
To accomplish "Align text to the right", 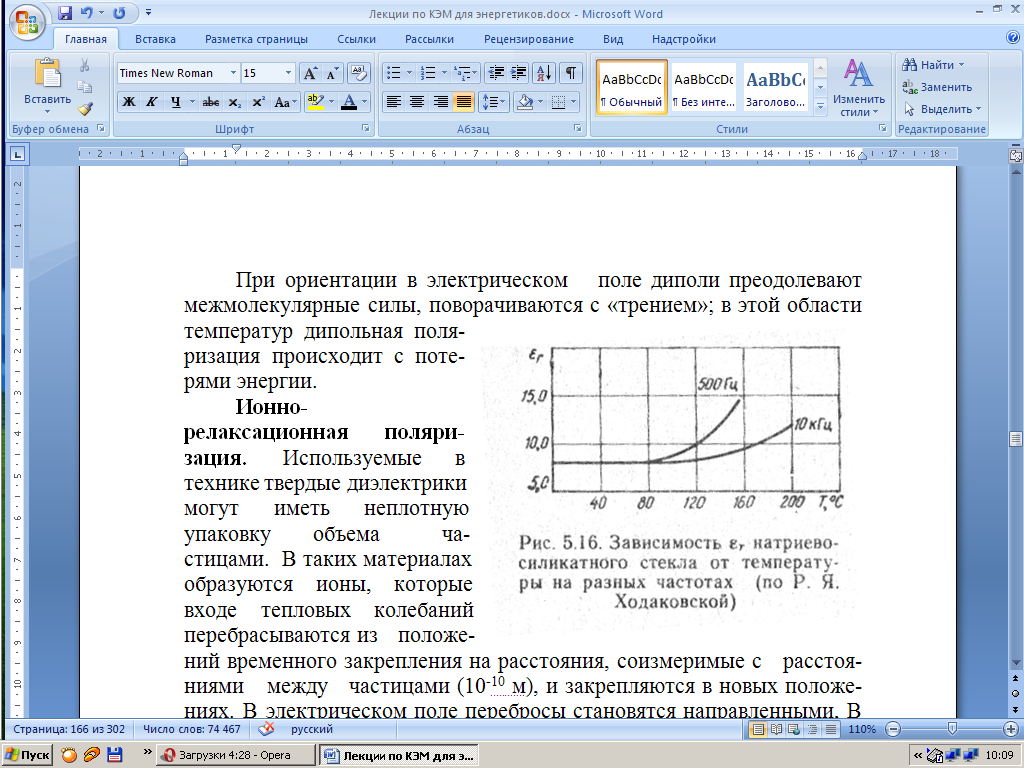I will click(x=440, y=102).
